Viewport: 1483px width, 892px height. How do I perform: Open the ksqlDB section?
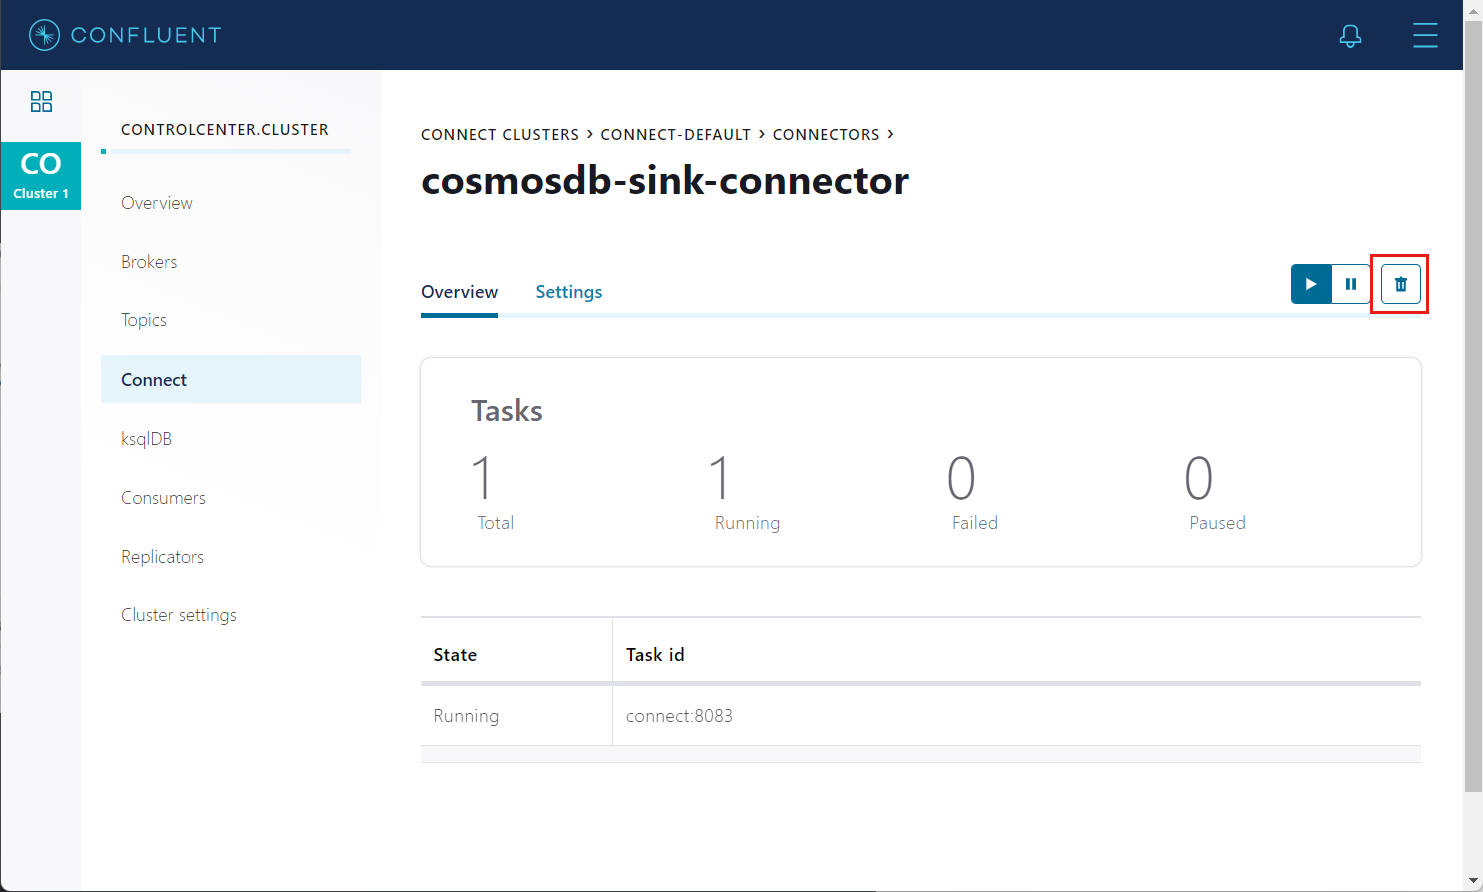tap(146, 439)
